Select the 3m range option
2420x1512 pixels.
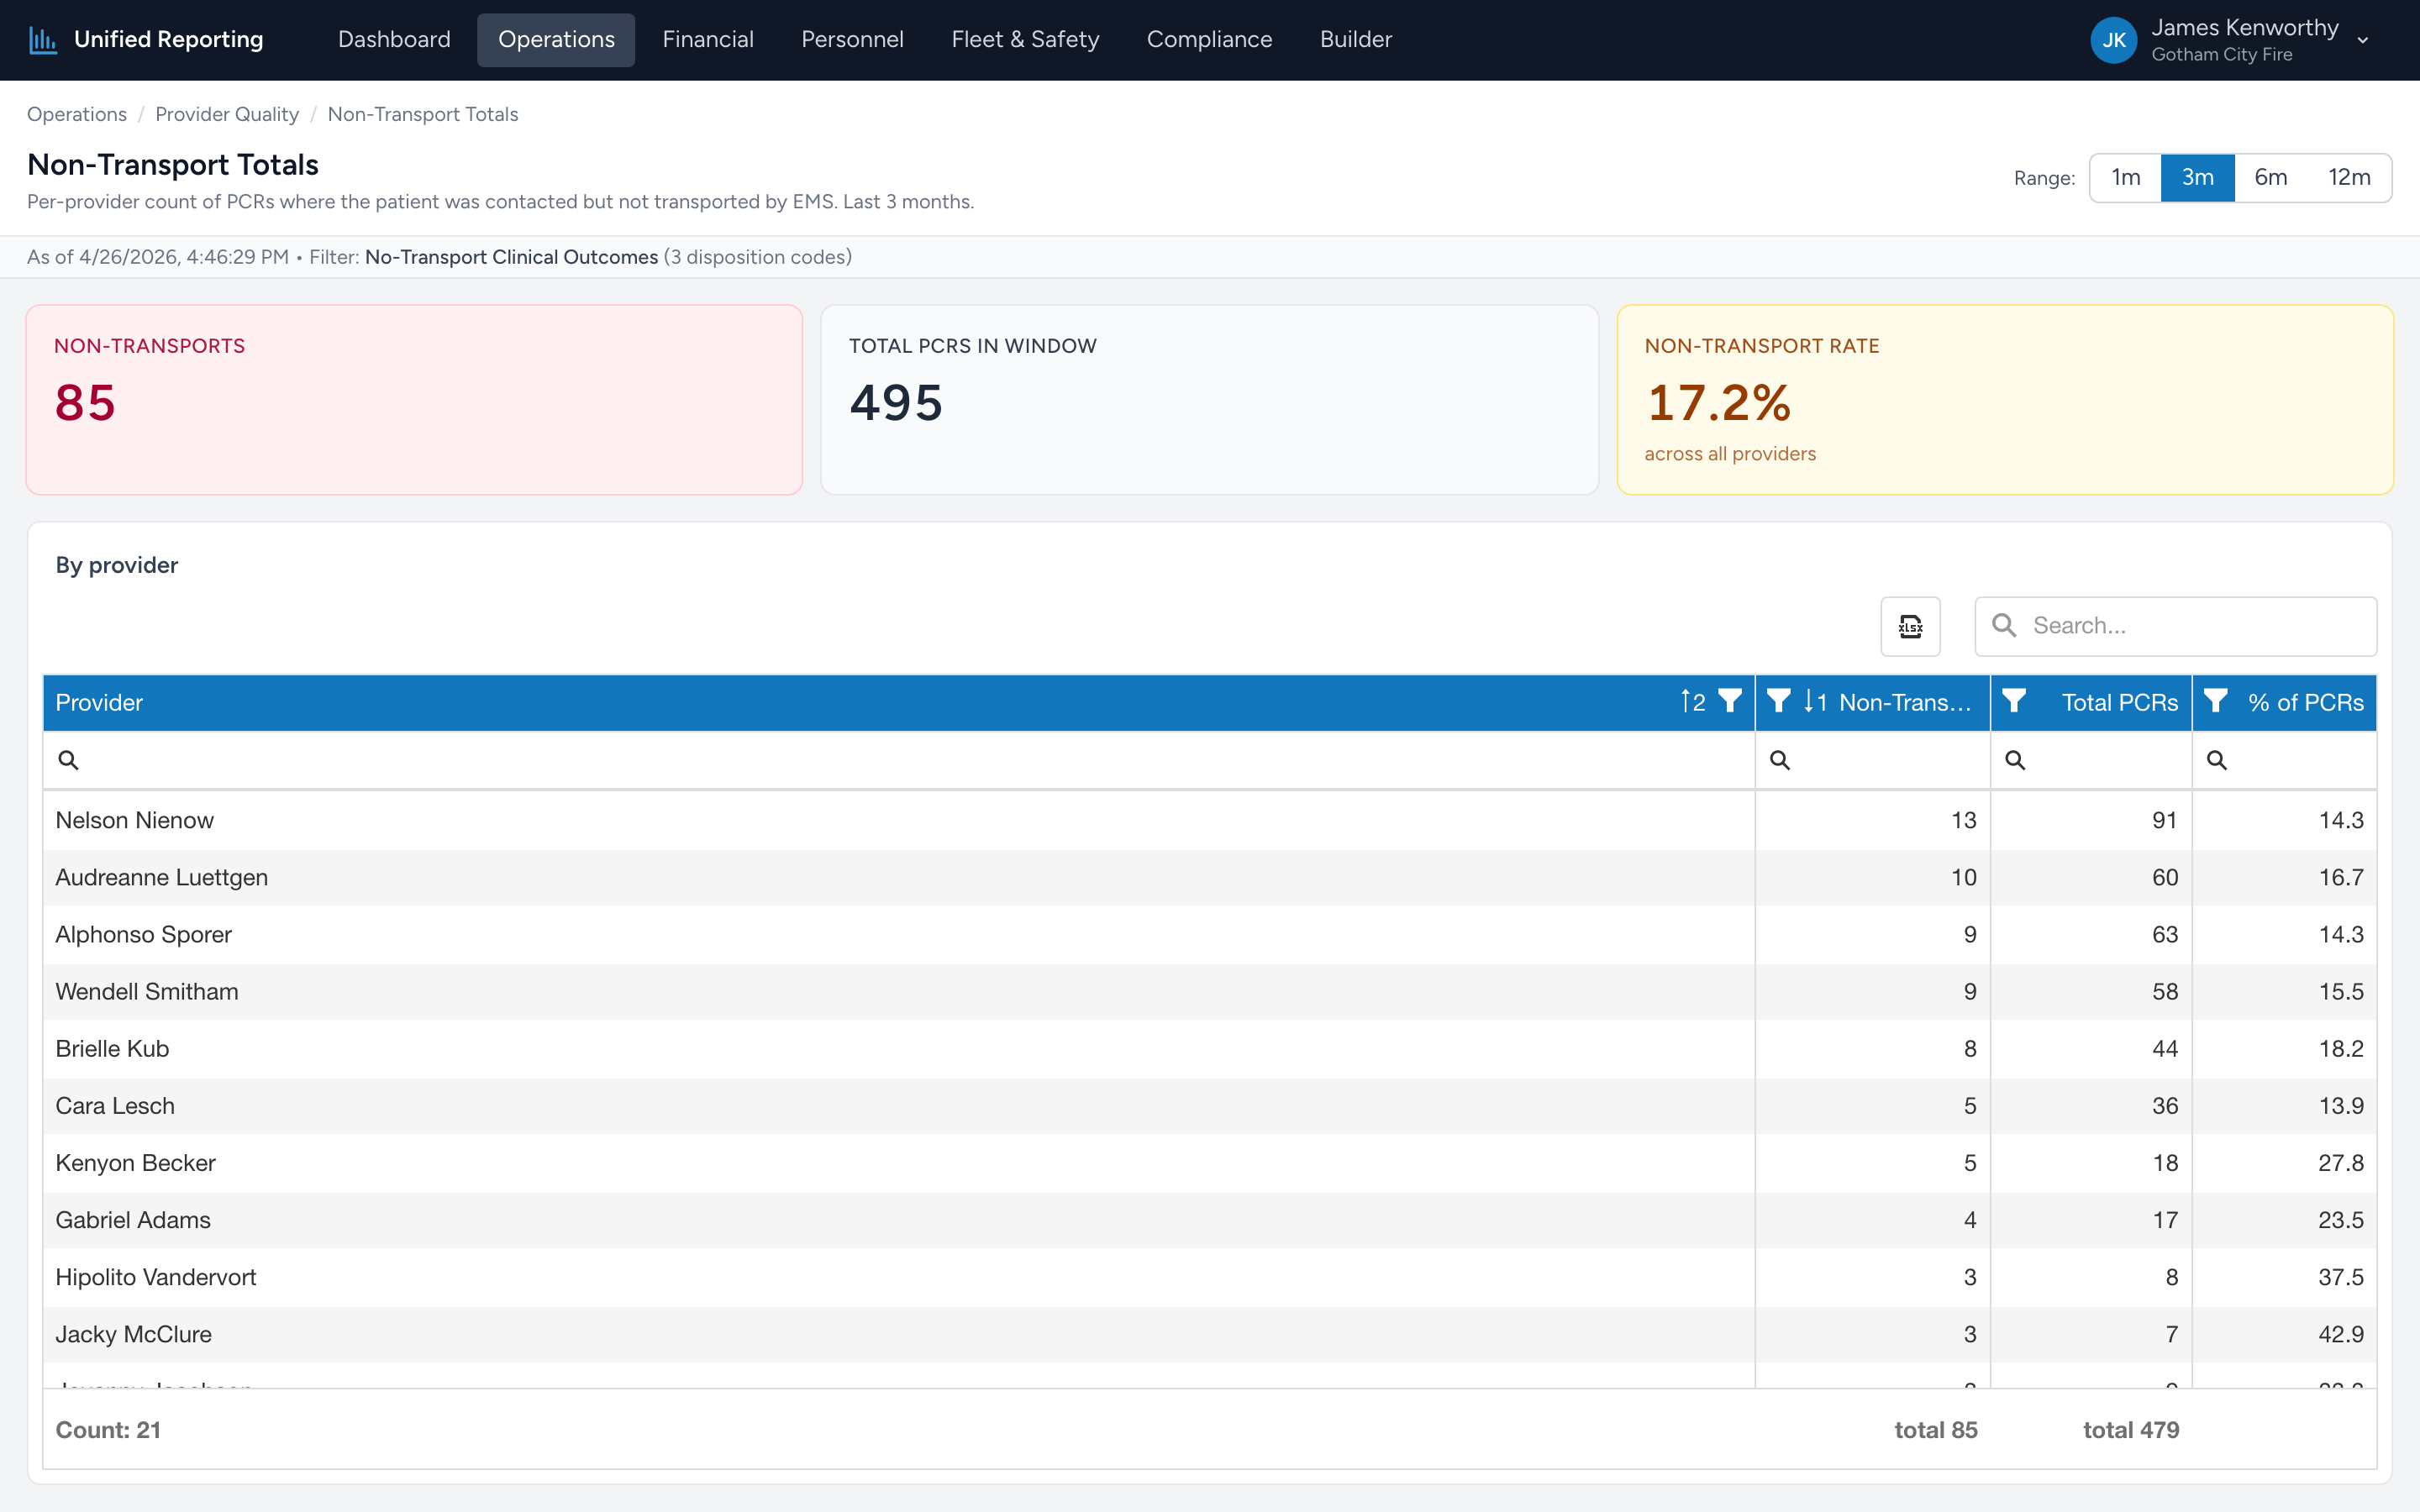[x=2198, y=178]
